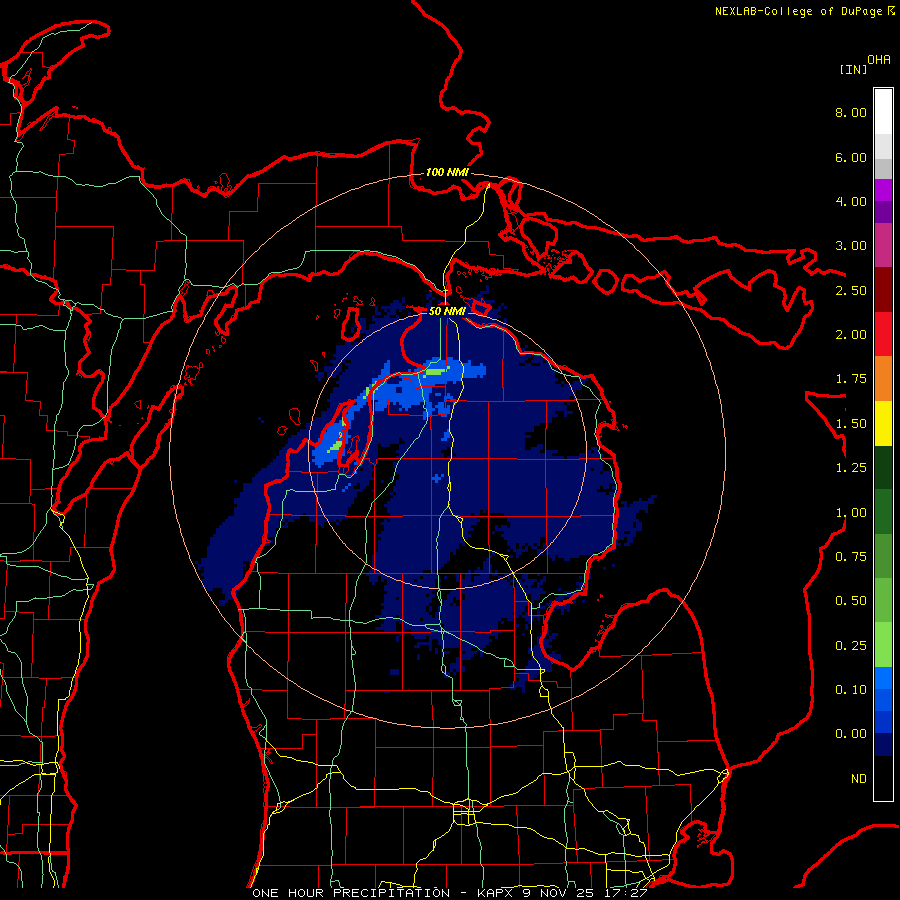Click the 1.00 legend value

(851, 513)
